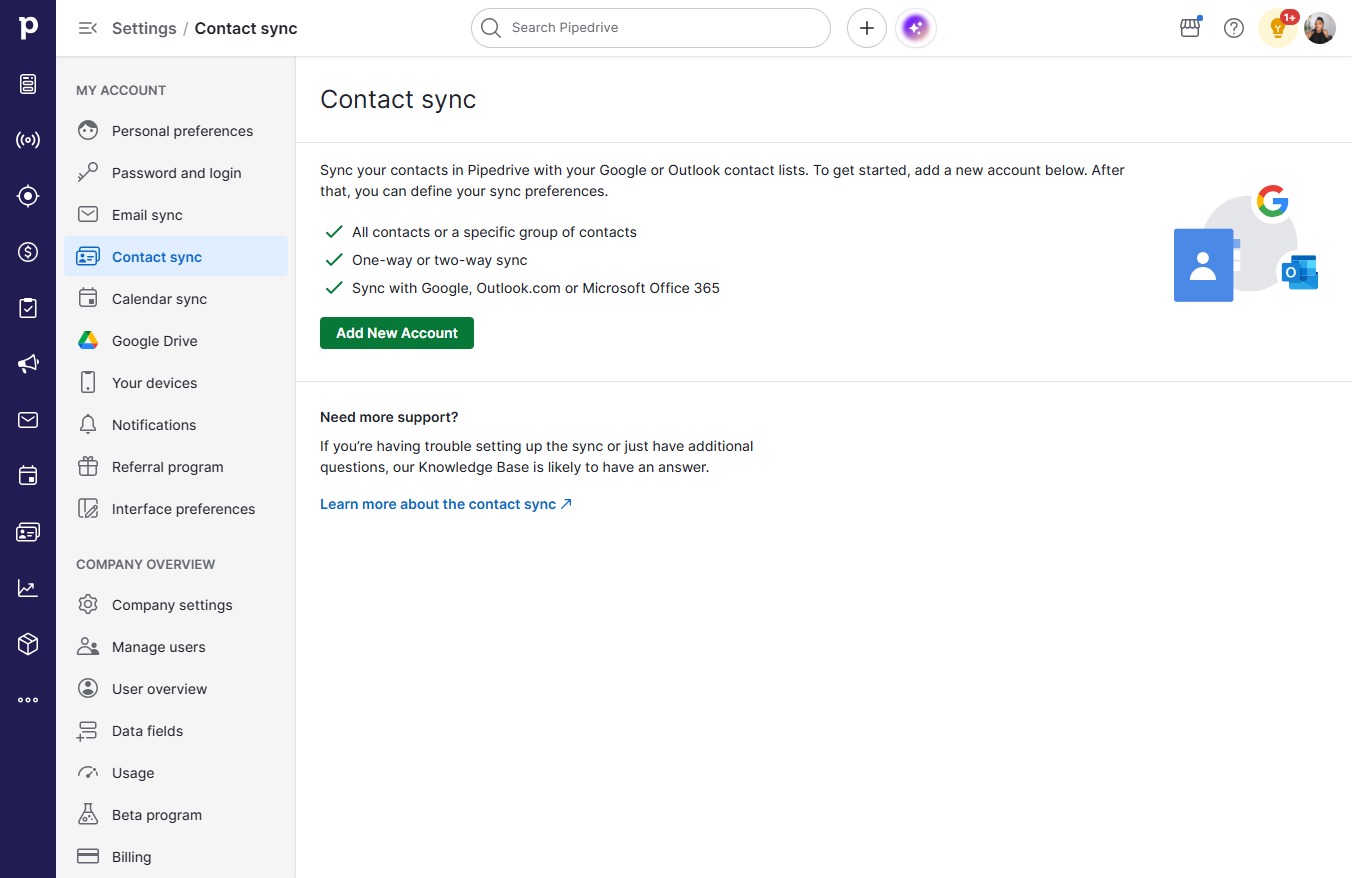Screen dimensions: 1352x878
Task: Open Calendar sync settings
Action: [x=176, y=299]
